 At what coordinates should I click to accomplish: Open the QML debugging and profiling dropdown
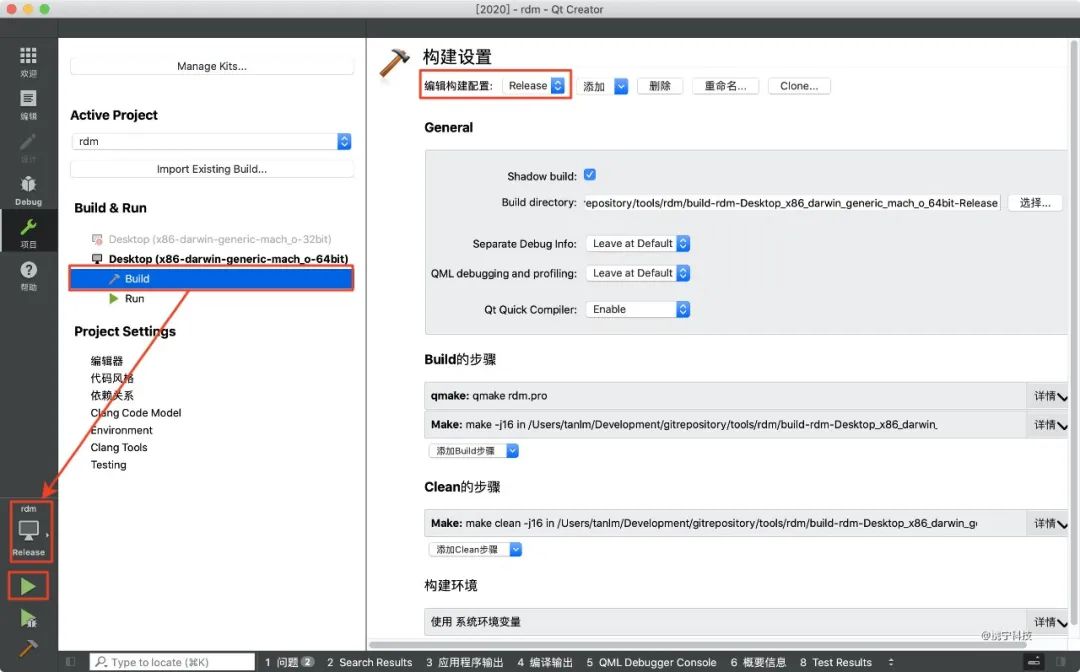click(638, 273)
